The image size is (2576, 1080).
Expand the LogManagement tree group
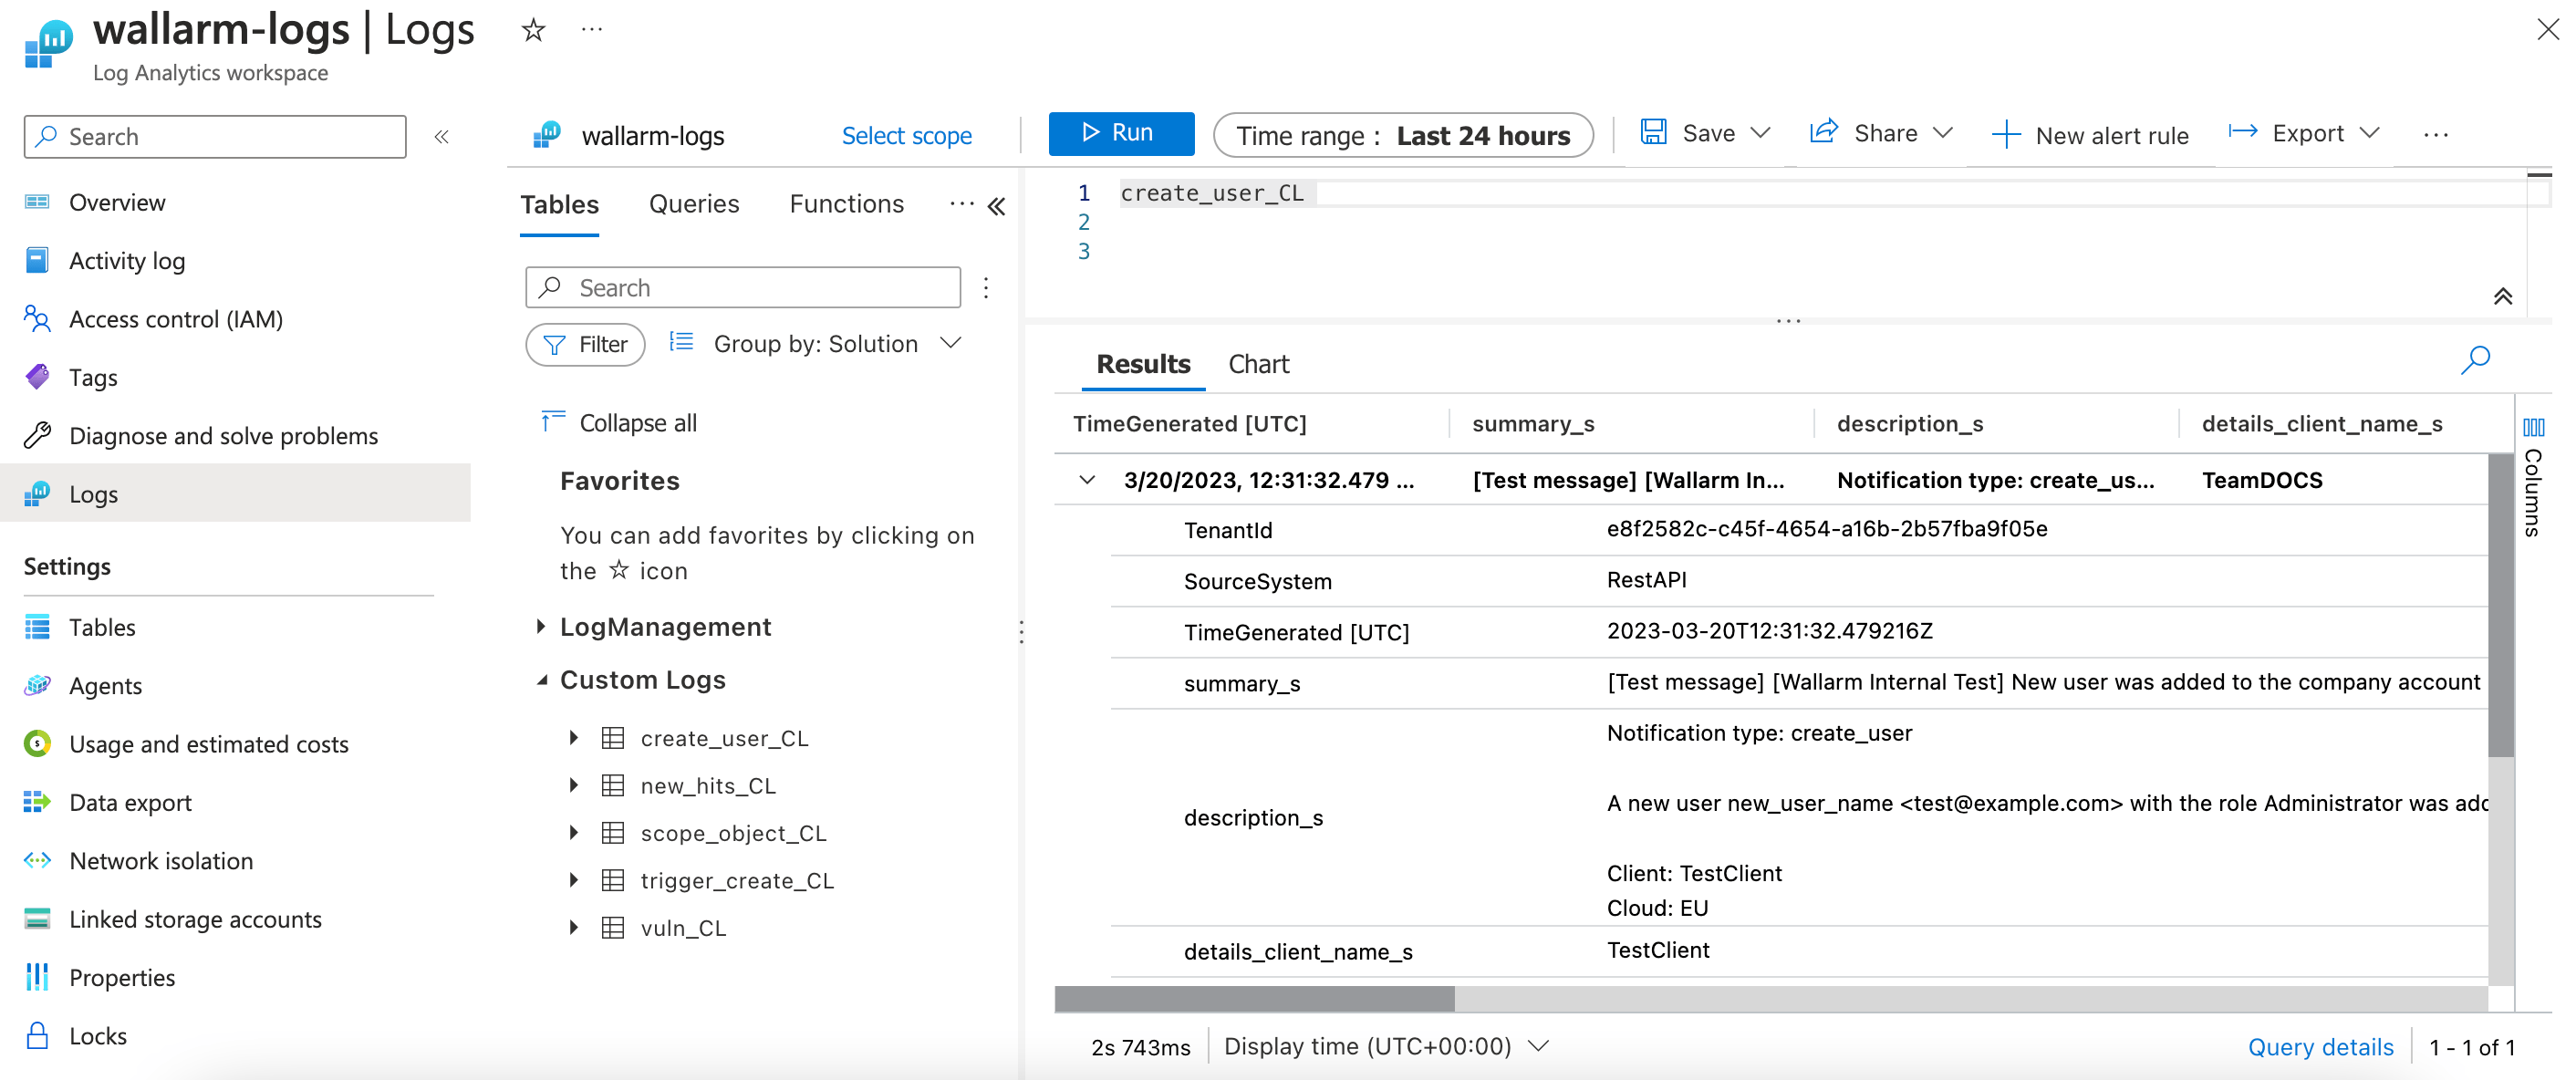(x=541, y=627)
